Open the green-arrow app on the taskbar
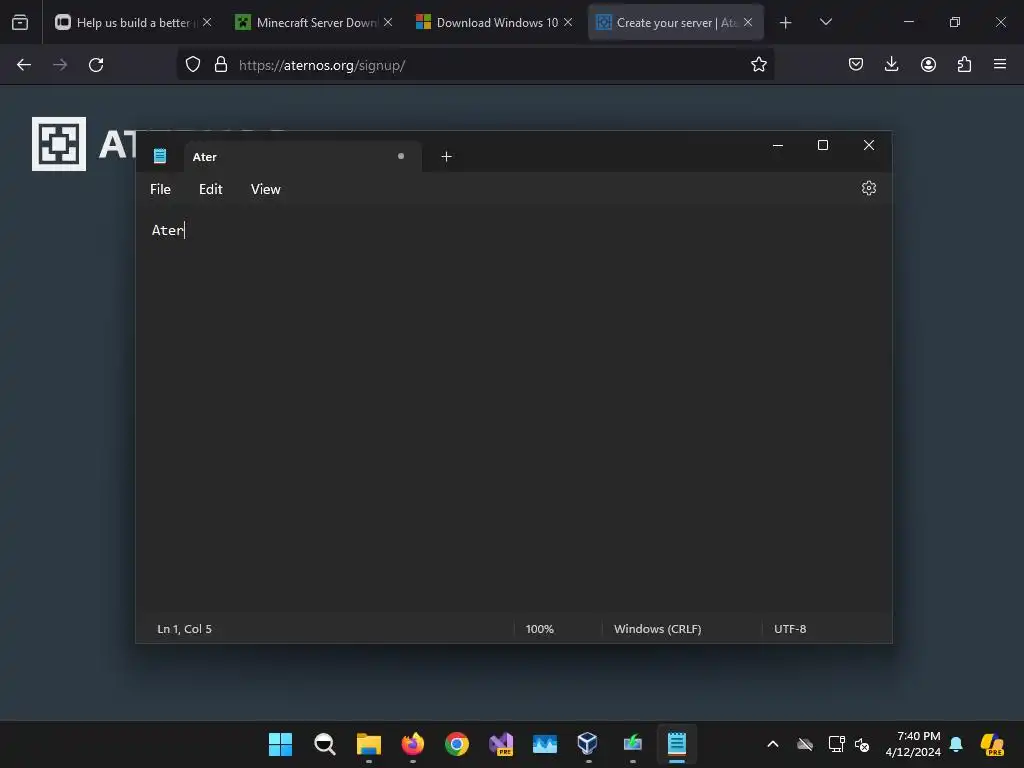 coord(632,744)
